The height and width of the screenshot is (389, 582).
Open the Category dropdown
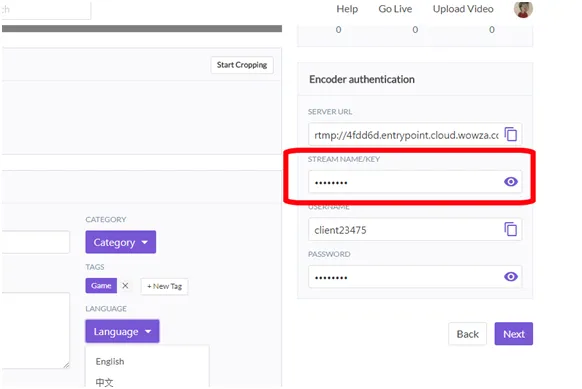pos(121,242)
